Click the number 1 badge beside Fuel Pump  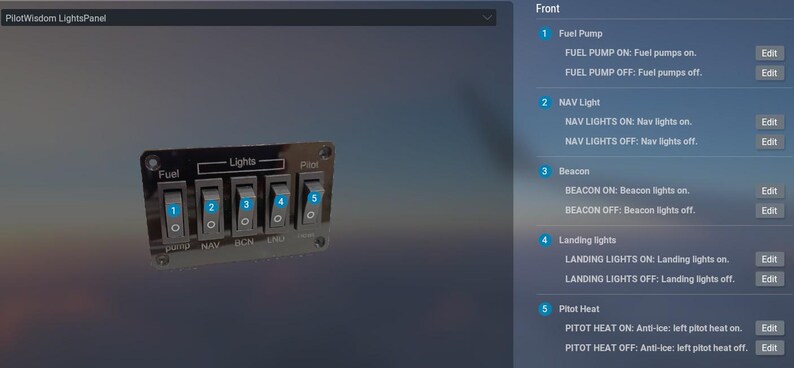[x=545, y=34]
